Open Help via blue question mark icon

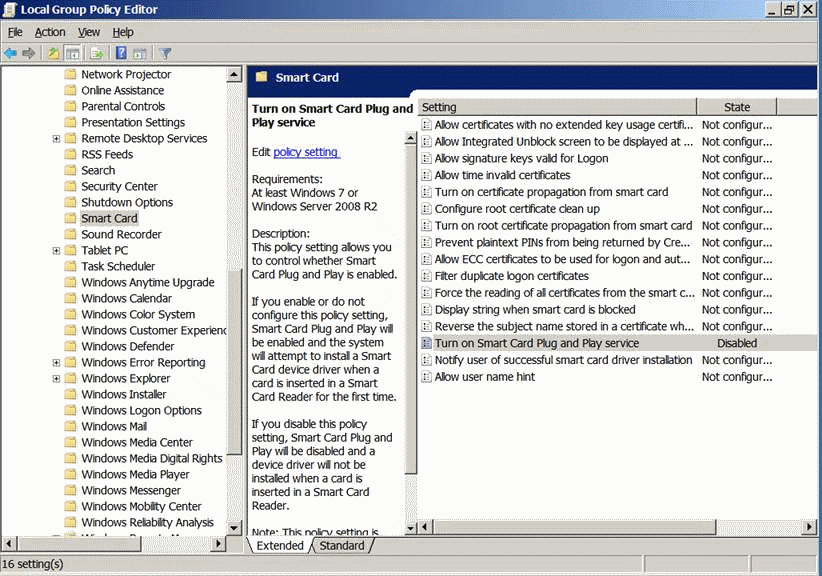(121, 53)
